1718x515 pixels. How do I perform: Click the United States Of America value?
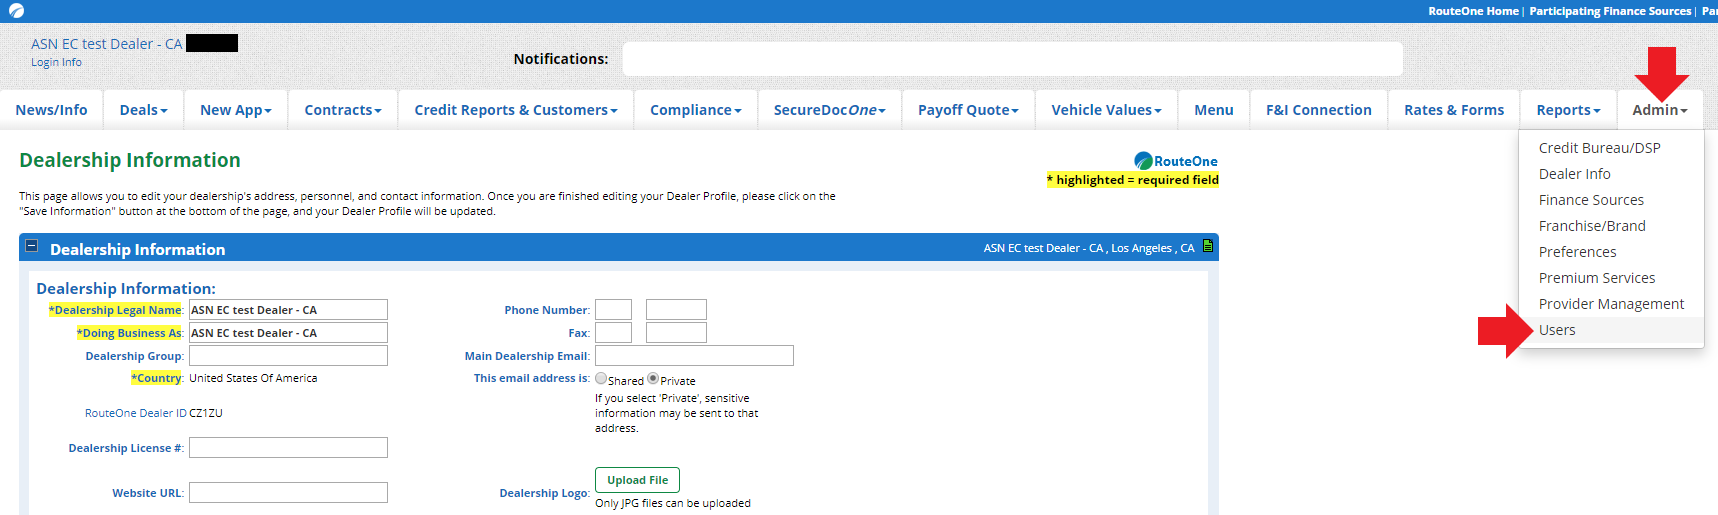[253, 378]
